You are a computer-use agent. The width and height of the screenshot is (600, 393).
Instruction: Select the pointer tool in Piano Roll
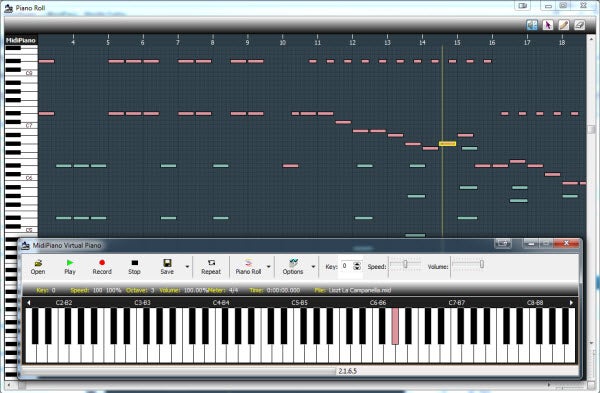548,25
